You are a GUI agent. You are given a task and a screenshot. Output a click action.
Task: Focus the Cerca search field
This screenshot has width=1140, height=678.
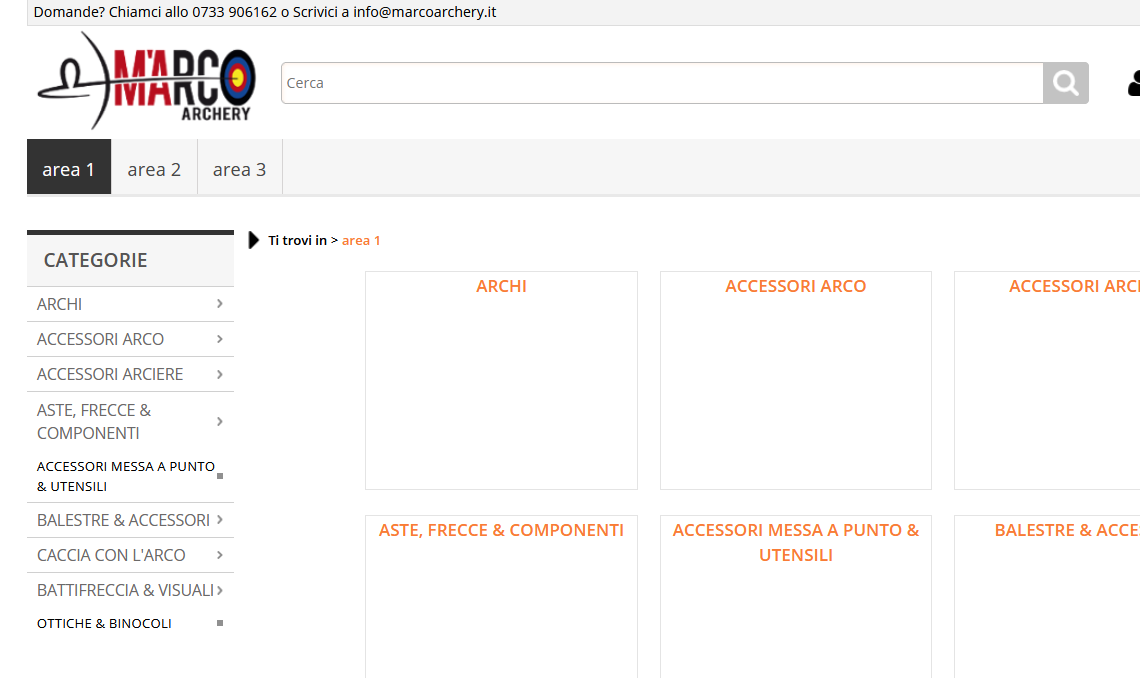pos(662,83)
